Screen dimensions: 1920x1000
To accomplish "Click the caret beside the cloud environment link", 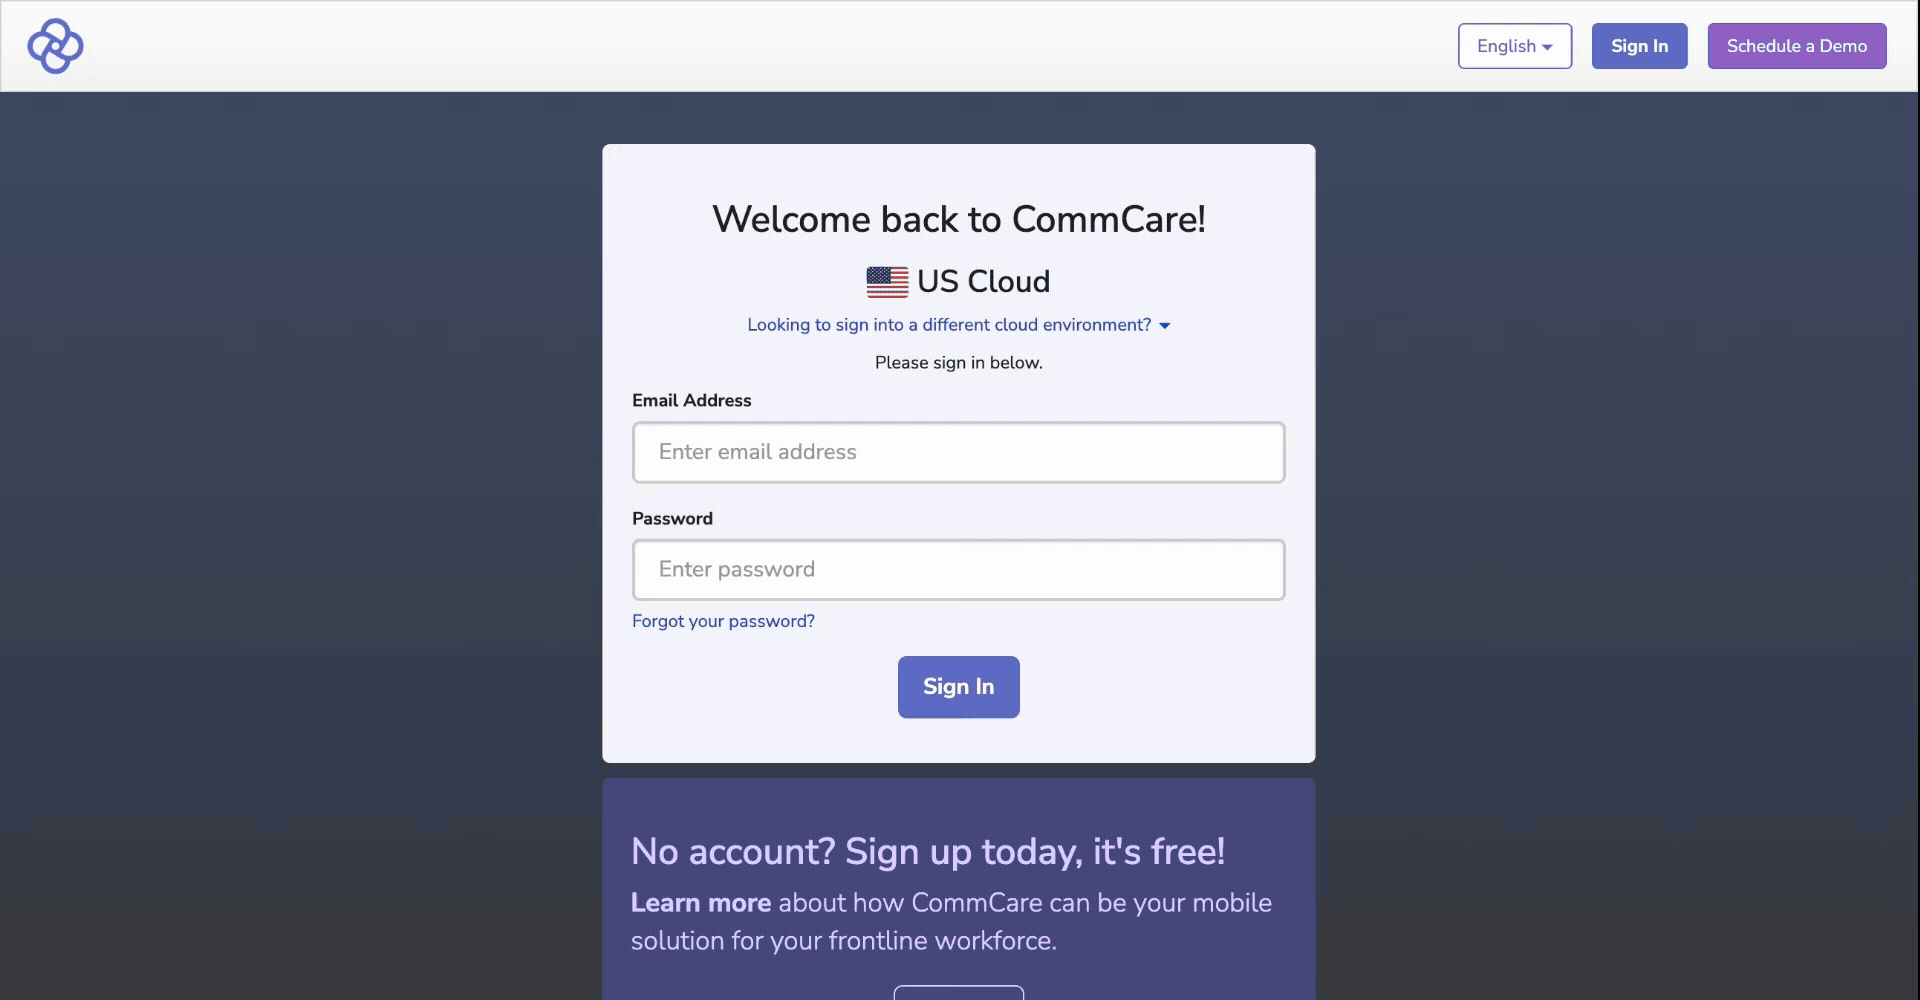I will pos(1164,326).
